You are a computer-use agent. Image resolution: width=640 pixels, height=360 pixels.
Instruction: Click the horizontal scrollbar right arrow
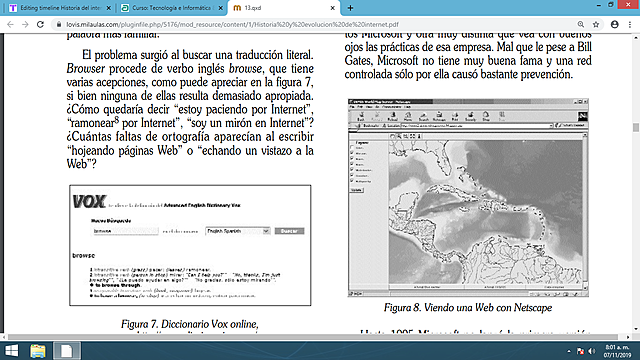(628, 337)
